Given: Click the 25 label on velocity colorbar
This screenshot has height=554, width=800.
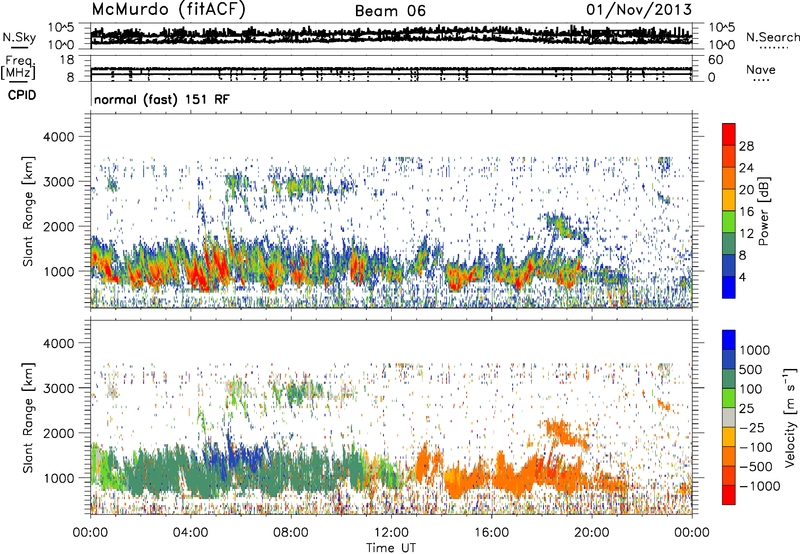Looking at the screenshot, I should coord(746,408).
